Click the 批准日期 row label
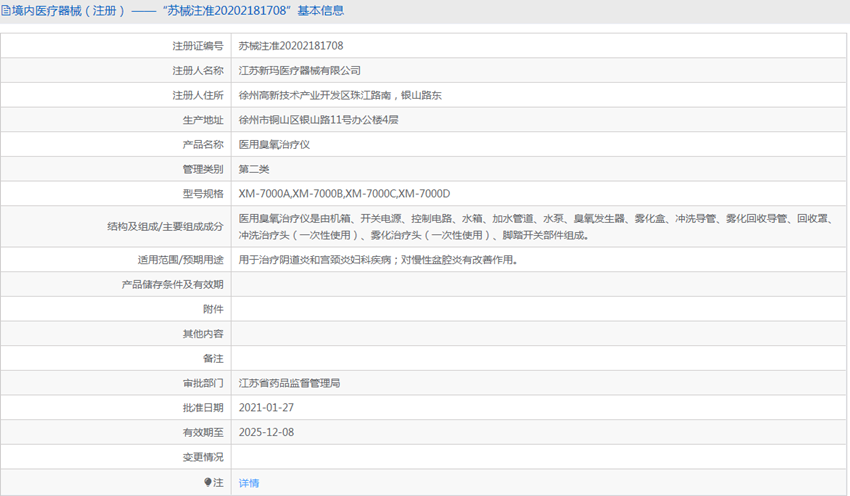Screen dimensions: 850x496 (203, 408)
